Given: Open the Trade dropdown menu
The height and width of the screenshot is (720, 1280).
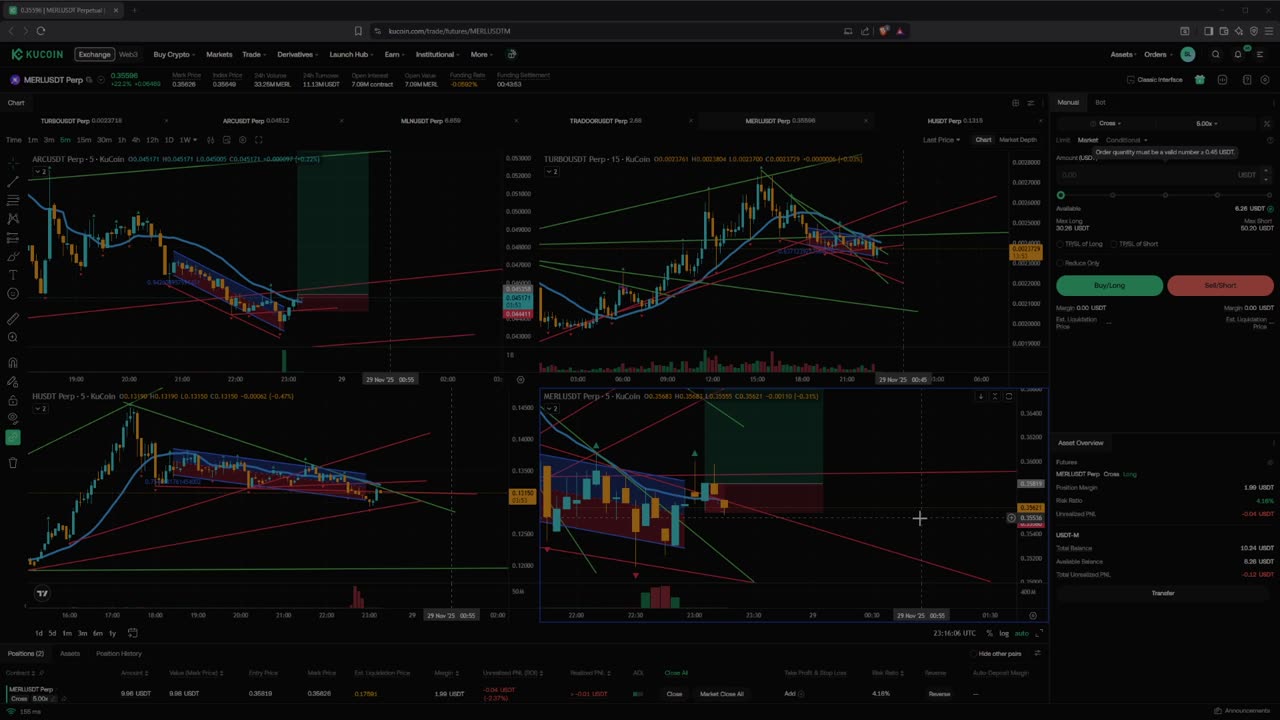Looking at the screenshot, I should click(254, 54).
